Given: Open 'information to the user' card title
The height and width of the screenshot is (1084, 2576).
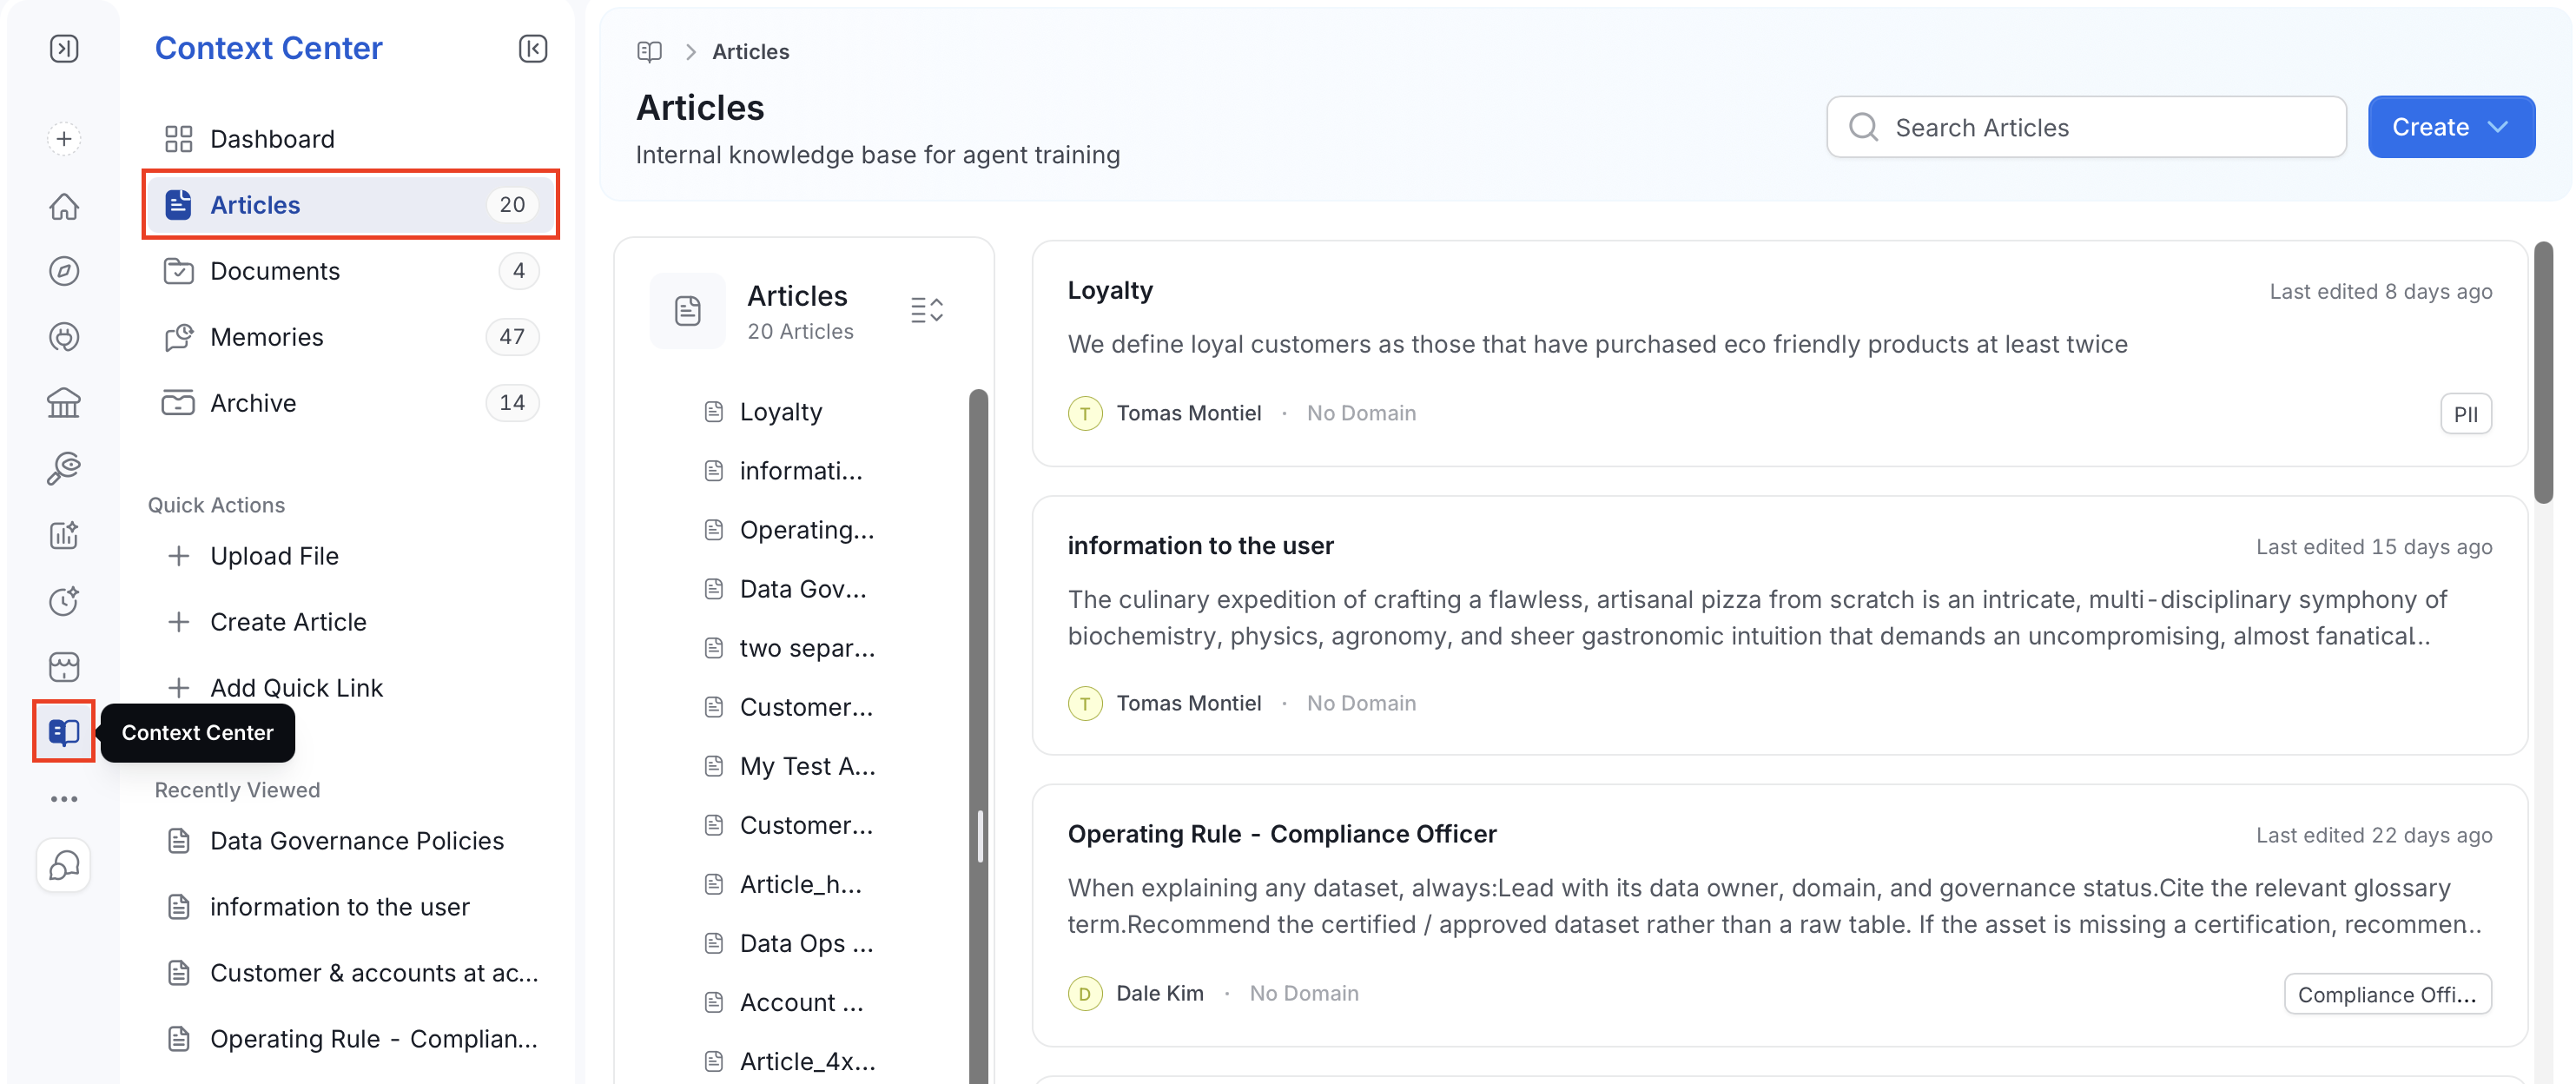Looking at the screenshot, I should click(1200, 545).
